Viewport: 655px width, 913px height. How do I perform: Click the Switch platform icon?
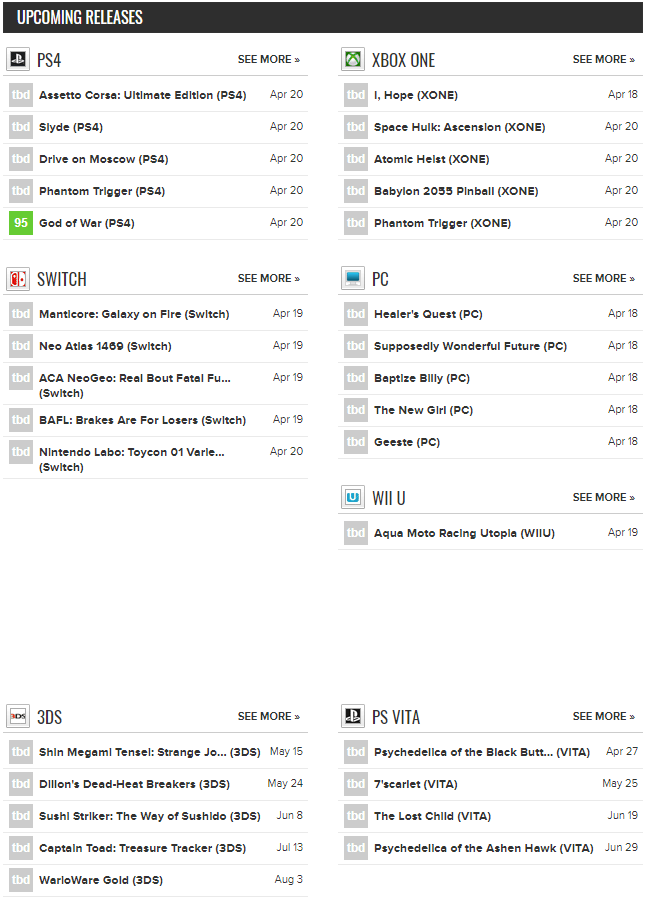click(18, 279)
